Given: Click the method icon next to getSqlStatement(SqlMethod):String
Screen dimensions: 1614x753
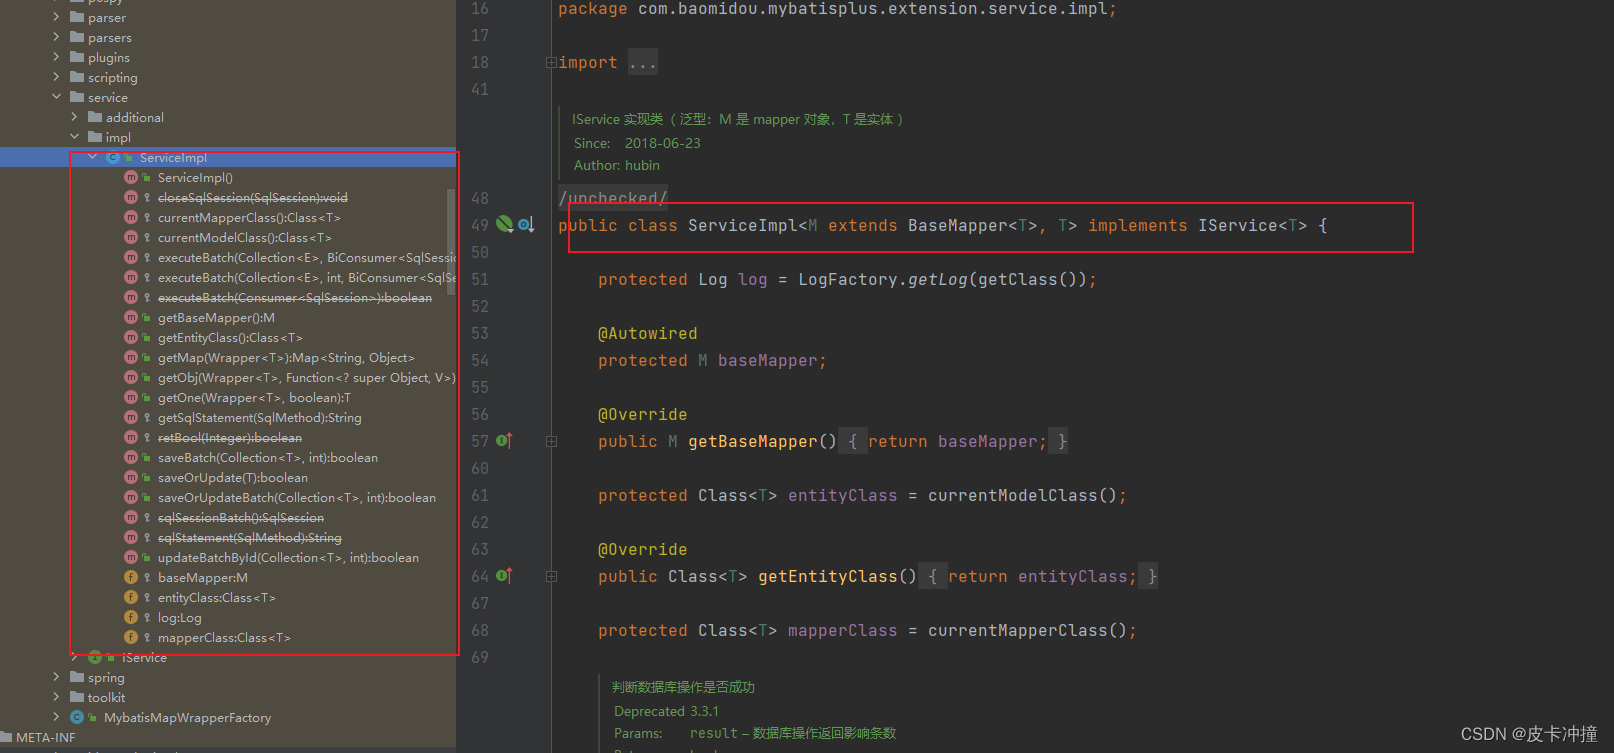Looking at the screenshot, I should pyautogui.click(x=131, y=418).
